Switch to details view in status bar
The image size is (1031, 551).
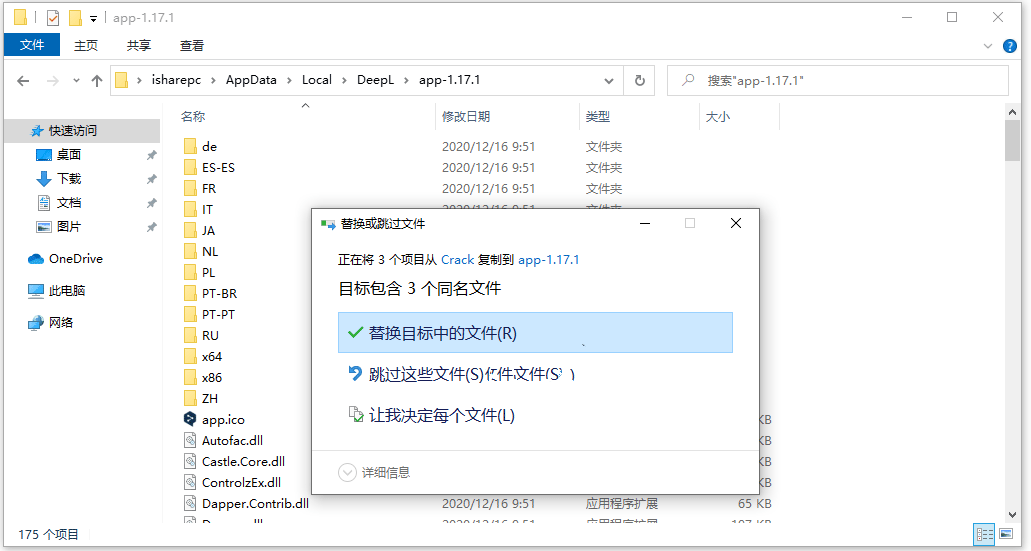pos(984,534)
